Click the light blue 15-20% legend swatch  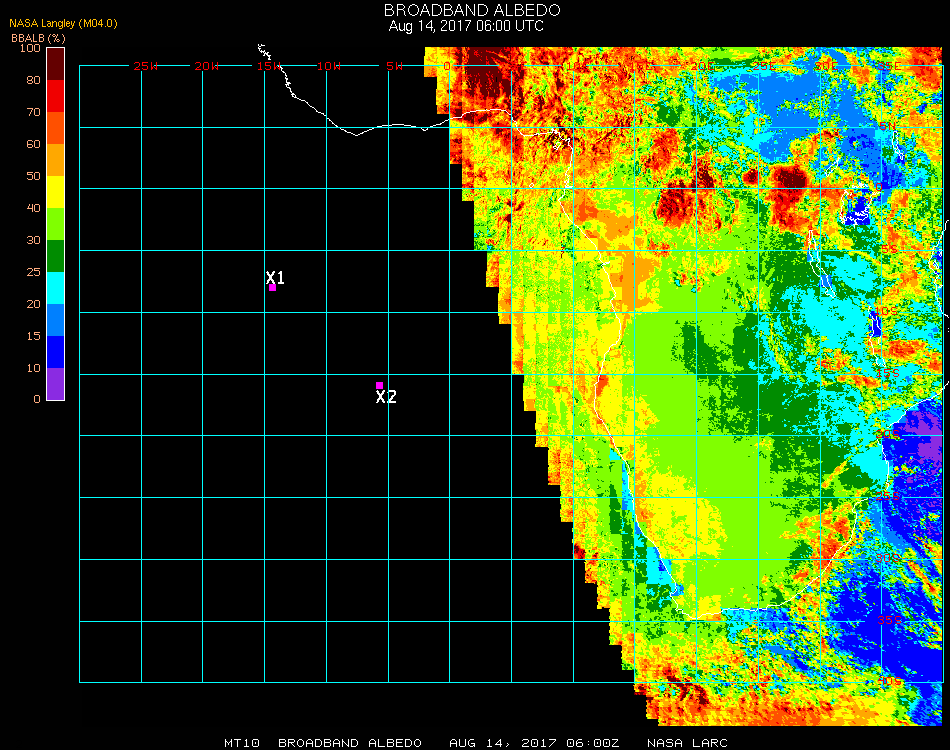56,320
